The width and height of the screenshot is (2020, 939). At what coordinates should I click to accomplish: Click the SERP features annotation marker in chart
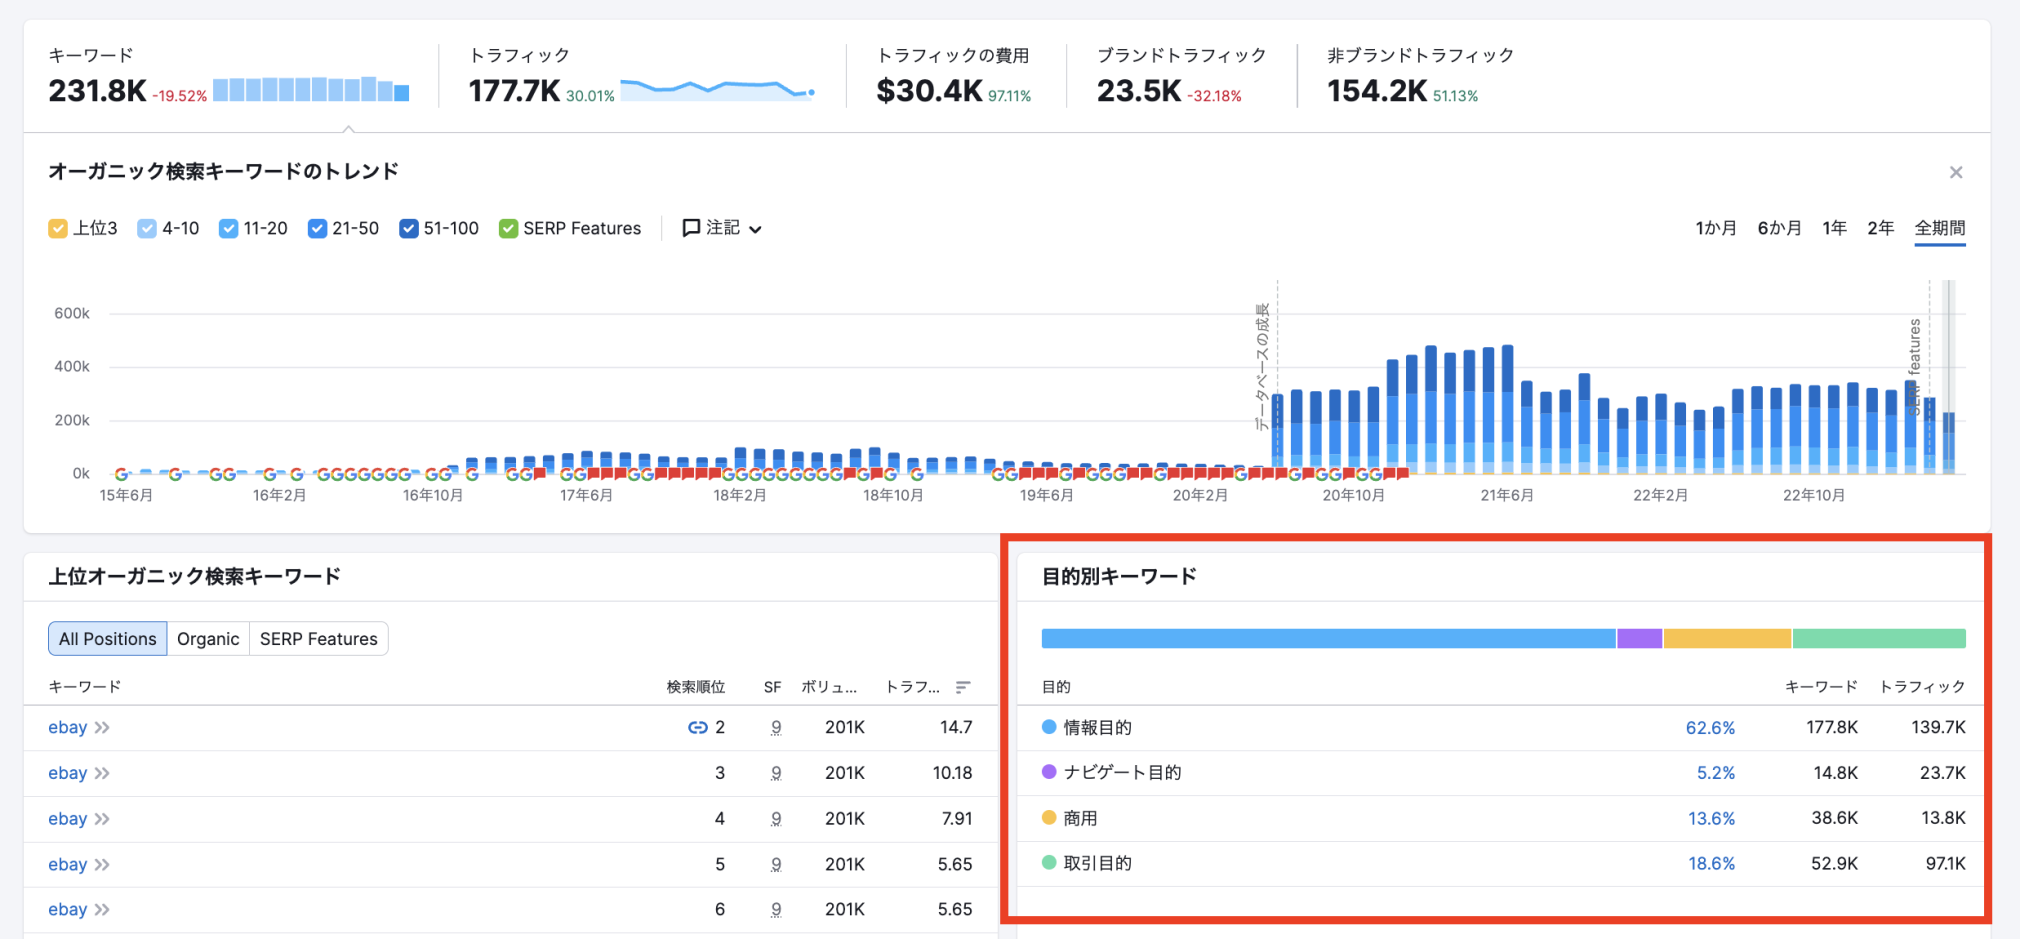[1915, 366]
